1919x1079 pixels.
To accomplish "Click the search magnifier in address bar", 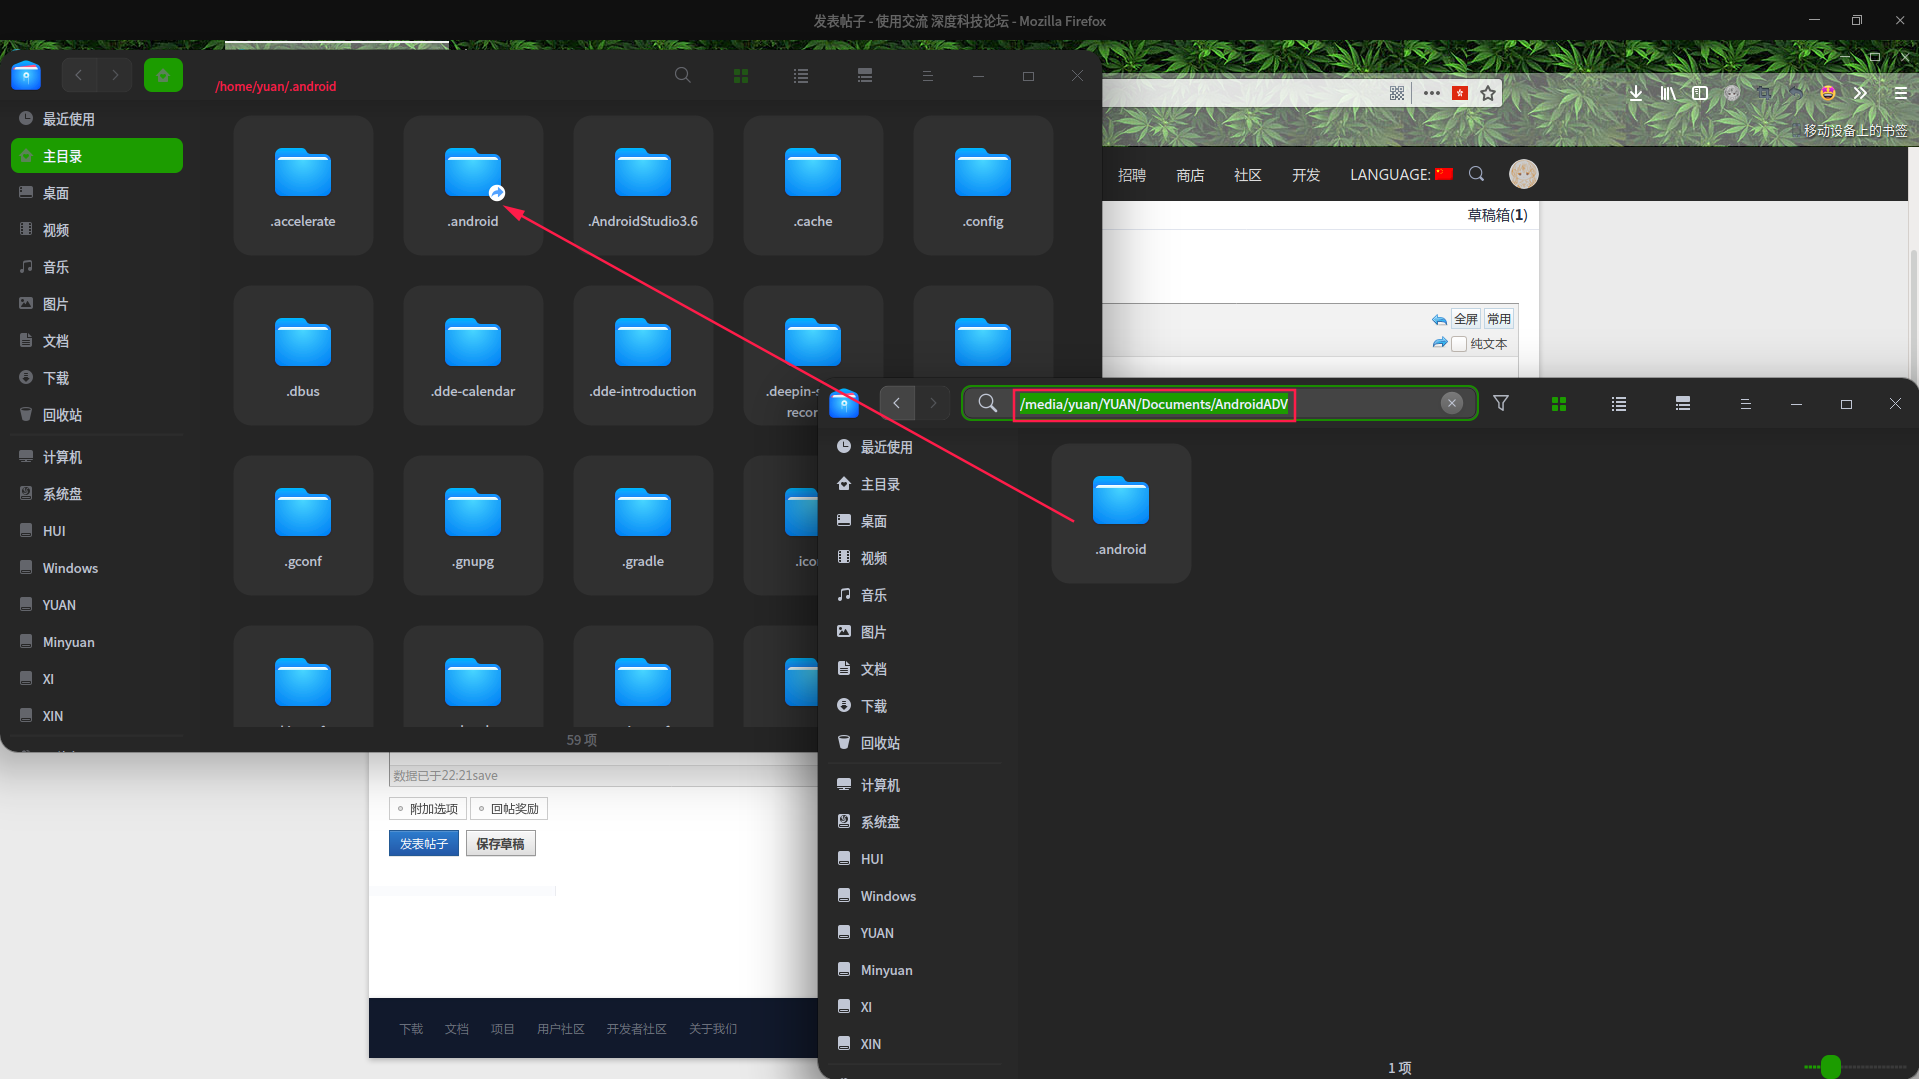I will coord(987,403).
